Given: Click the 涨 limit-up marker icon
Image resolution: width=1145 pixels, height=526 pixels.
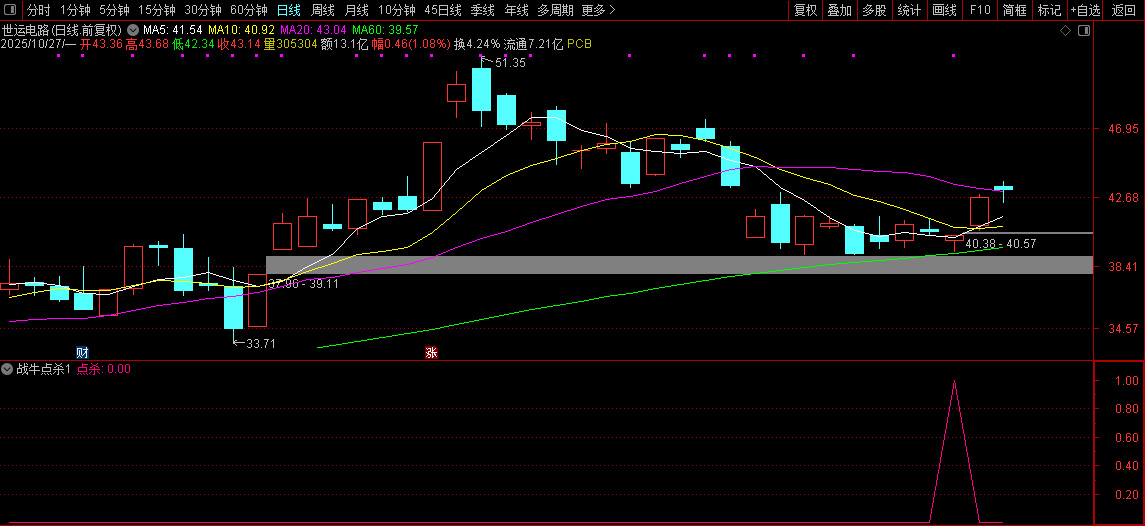Looking at the screenshot, I should click(431, 353).
